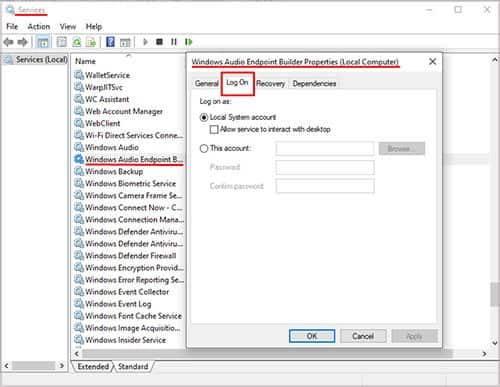Click the gear icon beside Windows Event Collector
The image size is (500, 387).
79,292
